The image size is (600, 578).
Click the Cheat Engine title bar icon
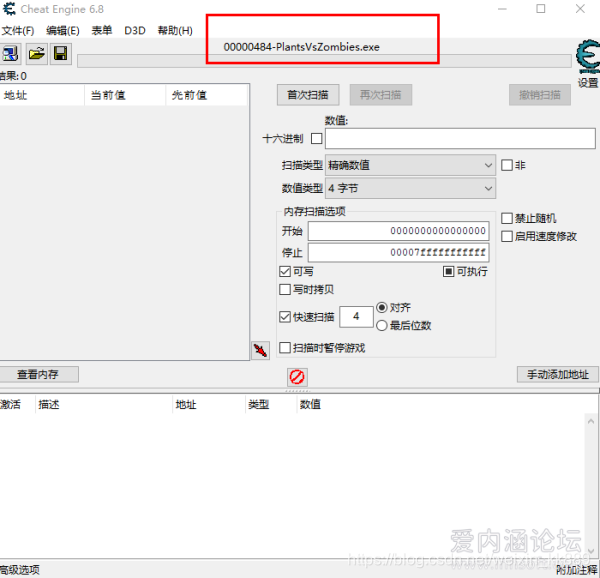pos(9,9)
